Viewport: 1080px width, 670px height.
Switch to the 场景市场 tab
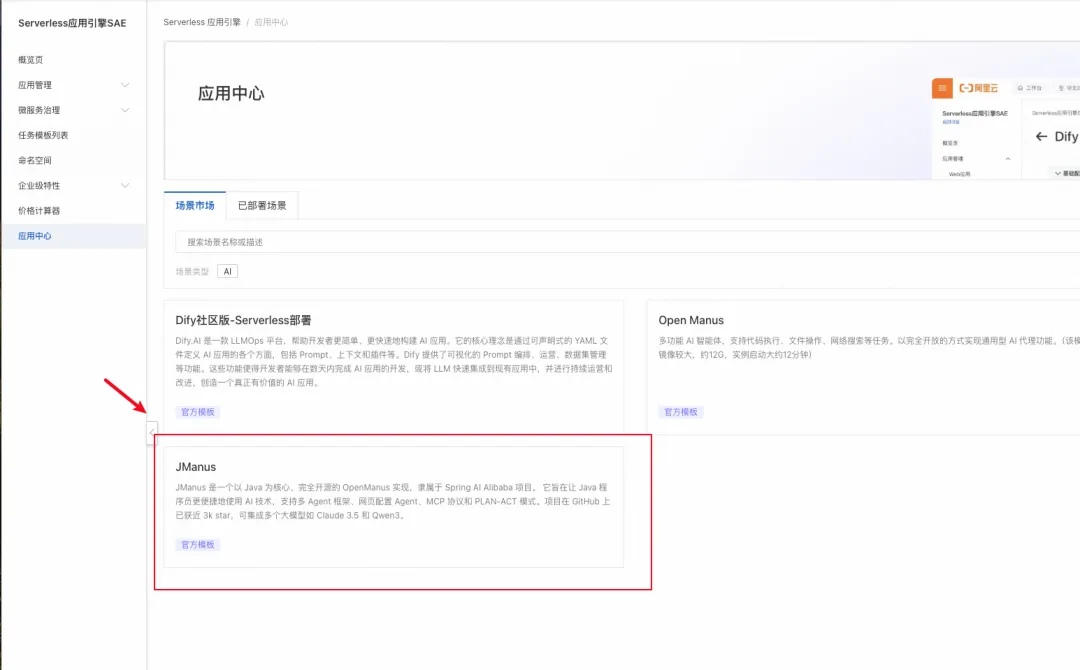[195, 206]
